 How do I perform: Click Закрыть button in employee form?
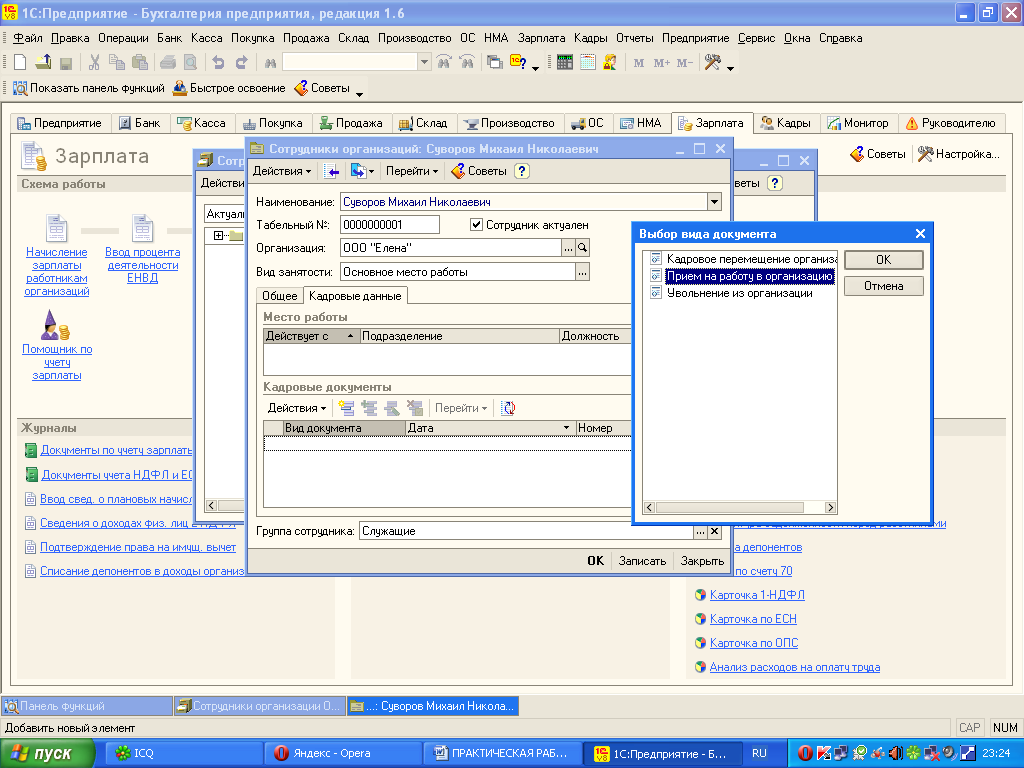pyautogui.click(x=702, y=561)
